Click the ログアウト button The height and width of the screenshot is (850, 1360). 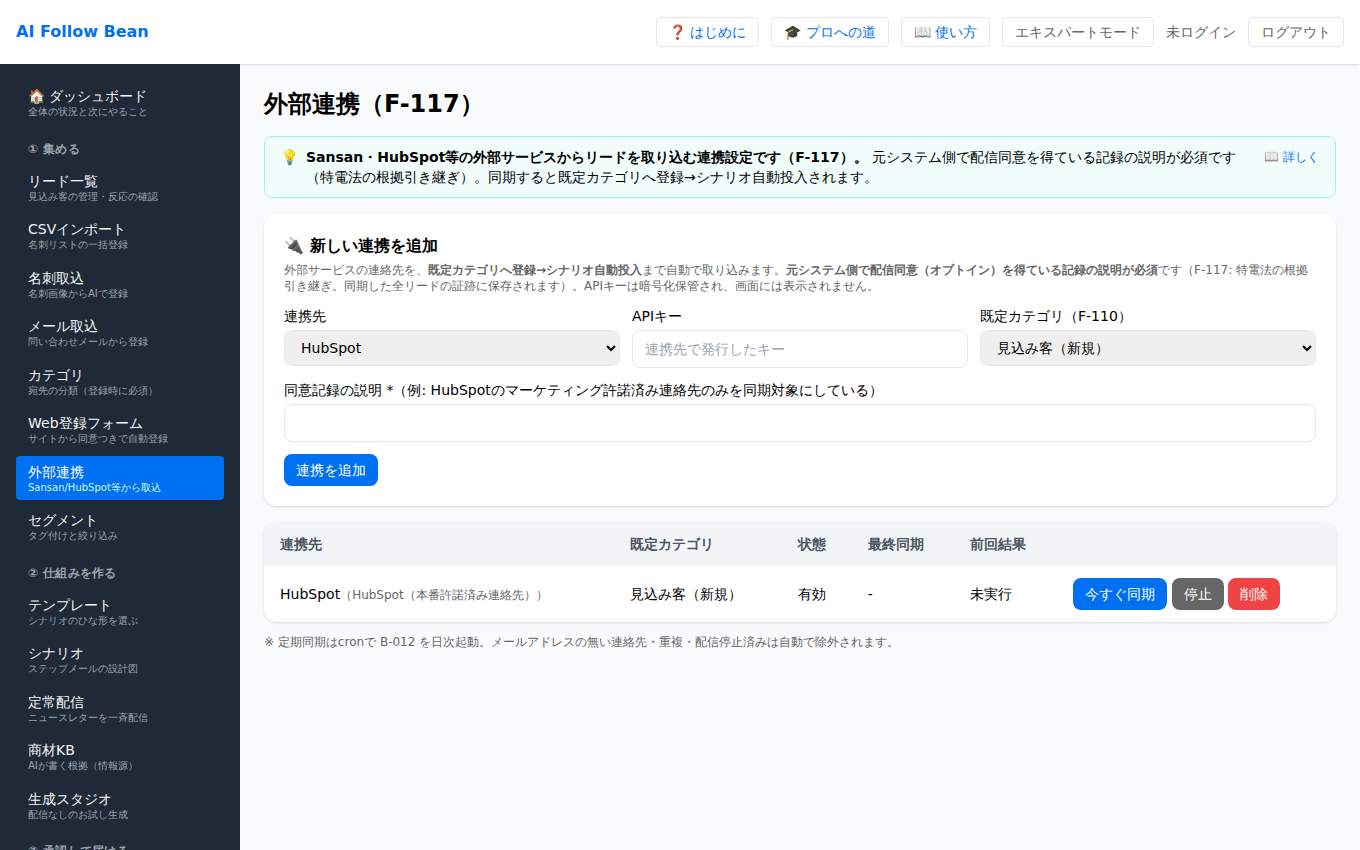1296,32
